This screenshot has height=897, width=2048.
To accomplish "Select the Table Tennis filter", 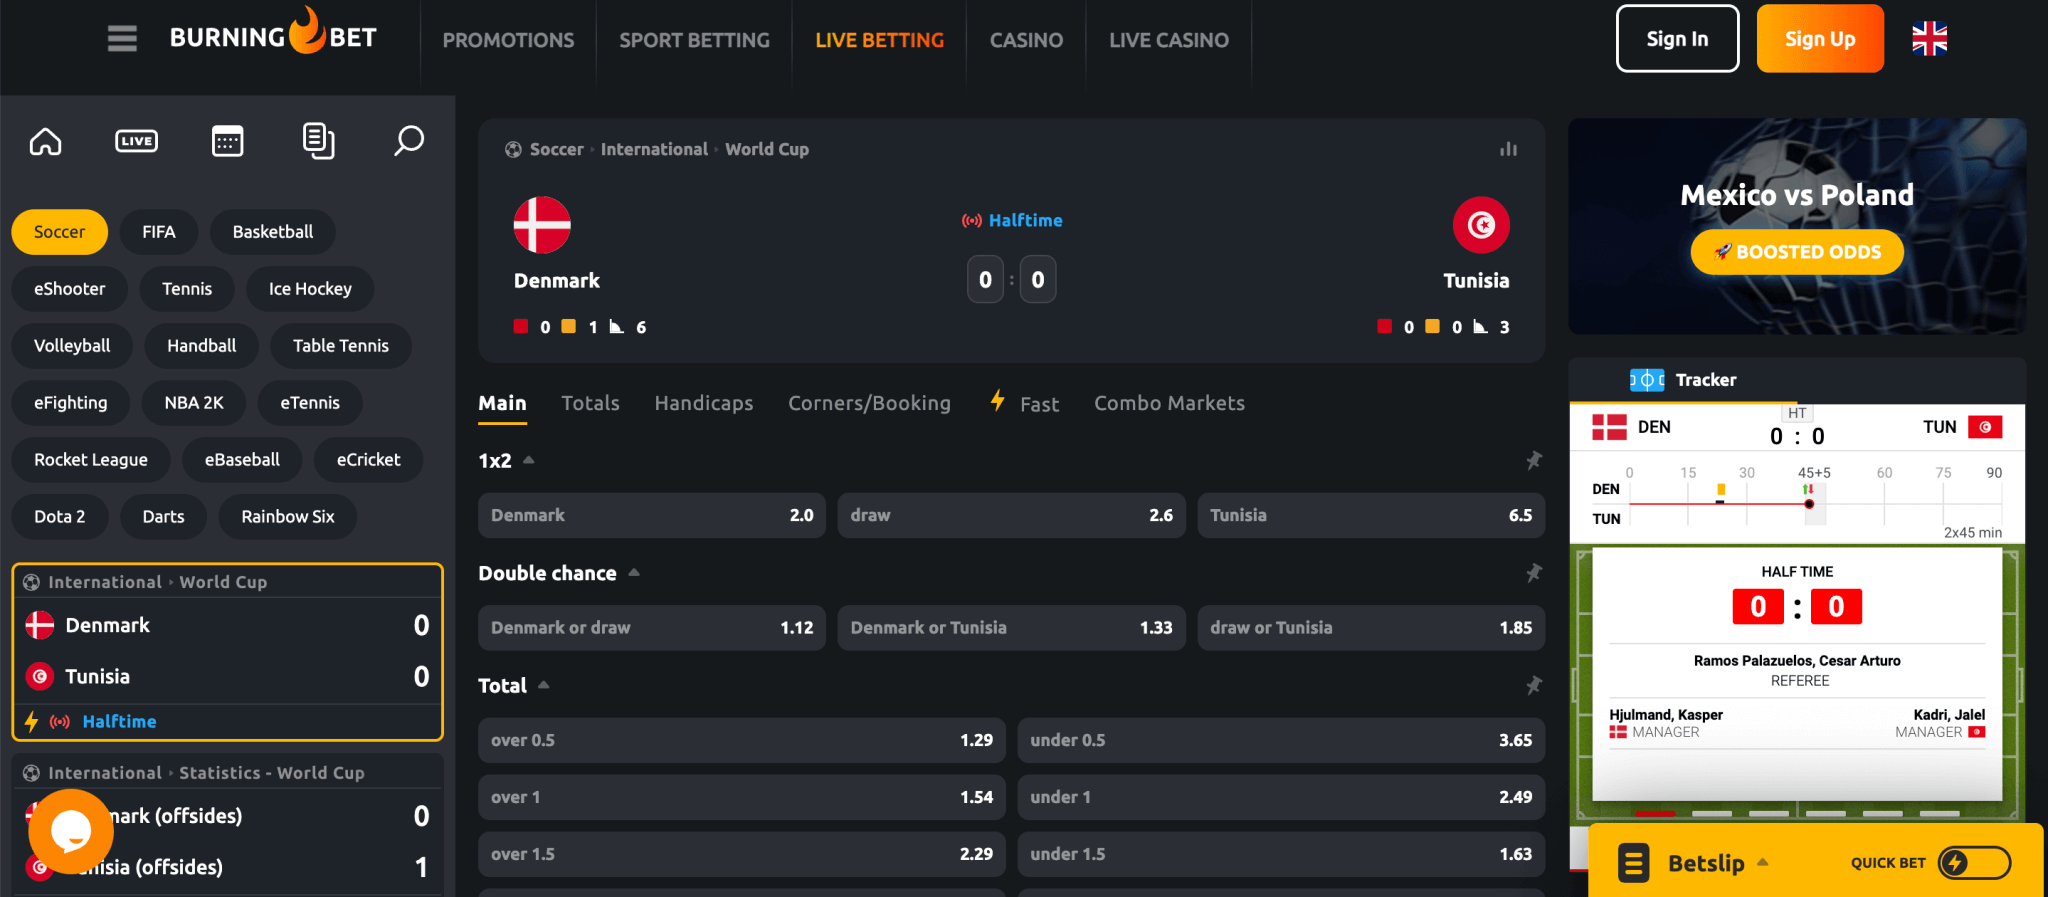I will click(x=340, y=346).
